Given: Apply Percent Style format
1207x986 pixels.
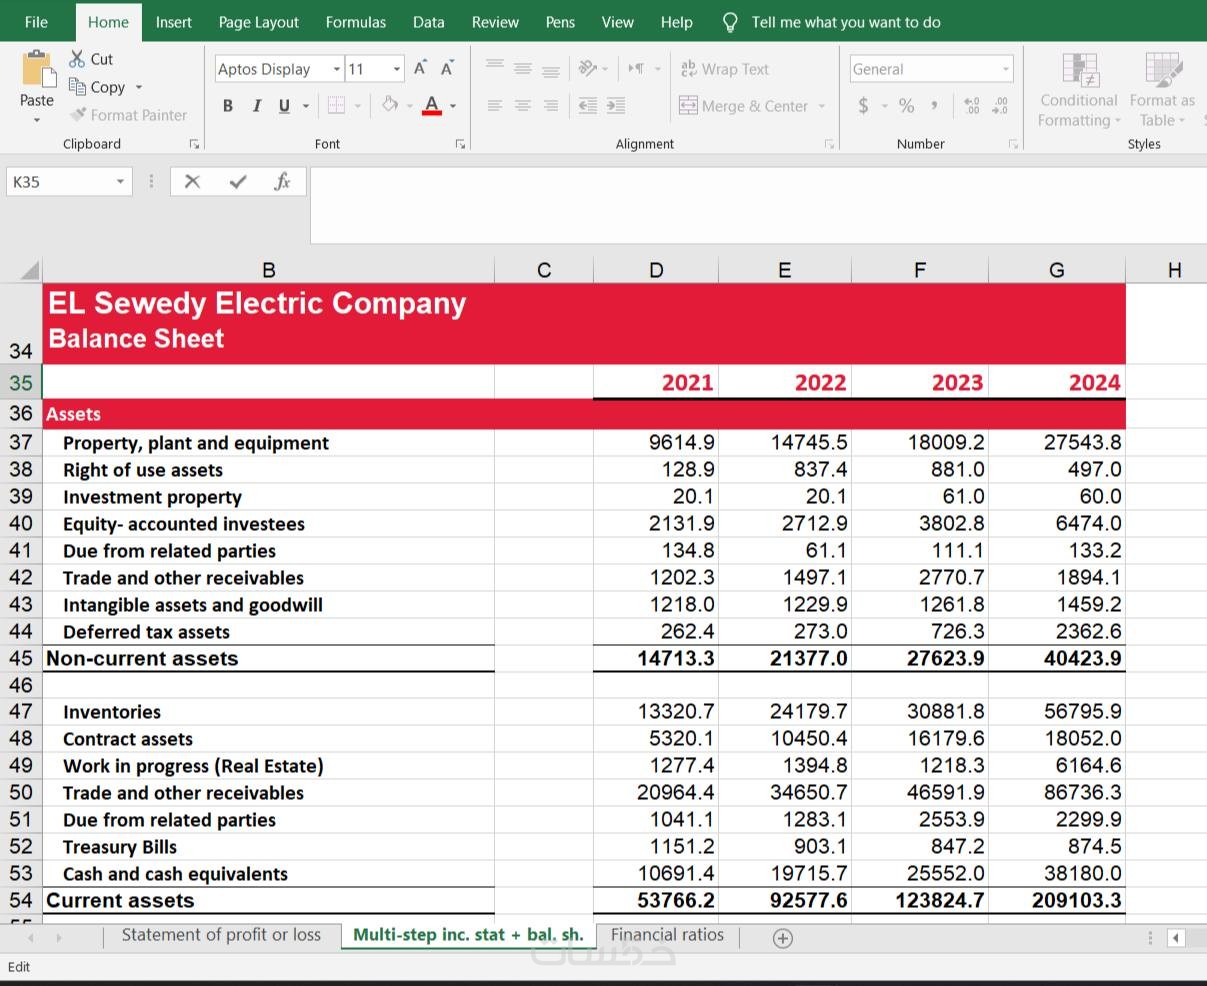Looking at the screenshot, I should tap(907, 105).
